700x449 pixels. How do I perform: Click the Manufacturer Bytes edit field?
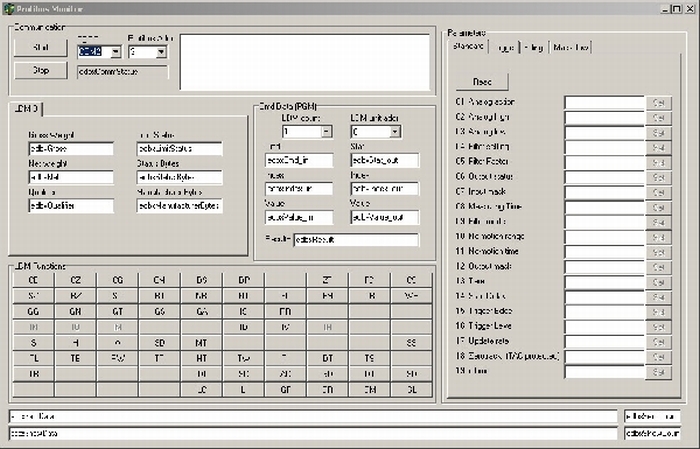pos(179,206)
